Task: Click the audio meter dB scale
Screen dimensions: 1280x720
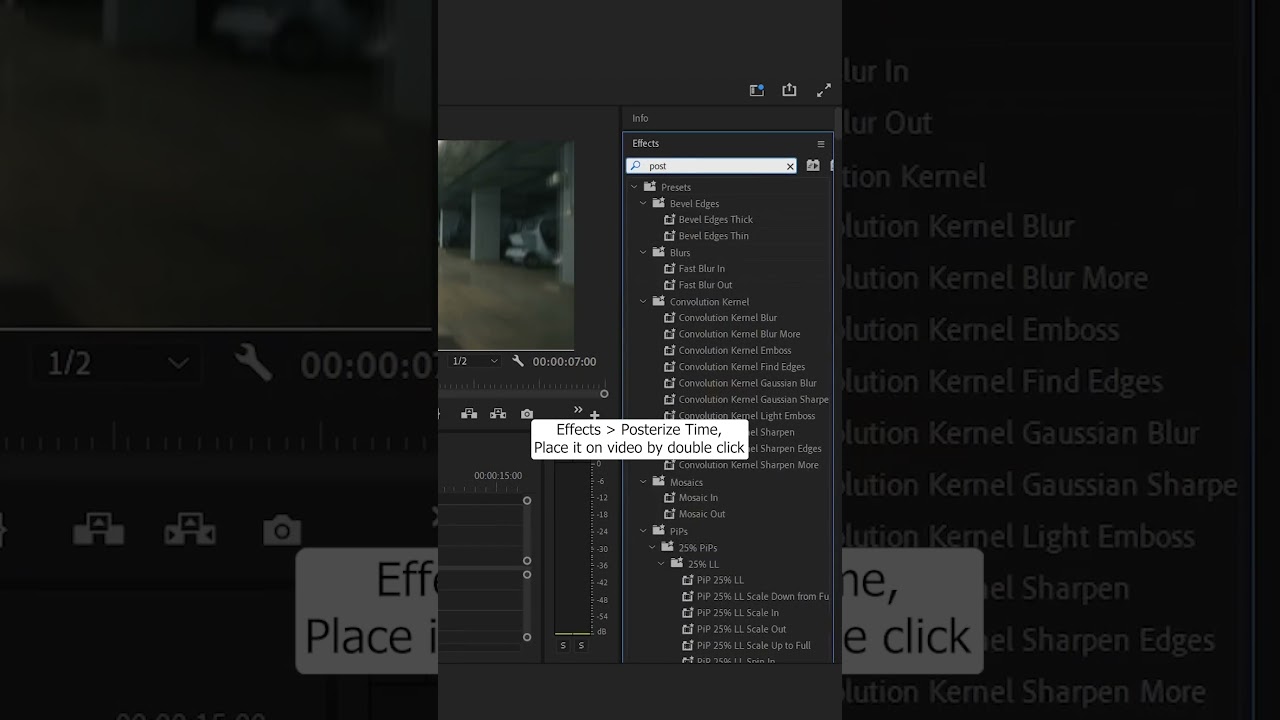Action: coord(601,550)
